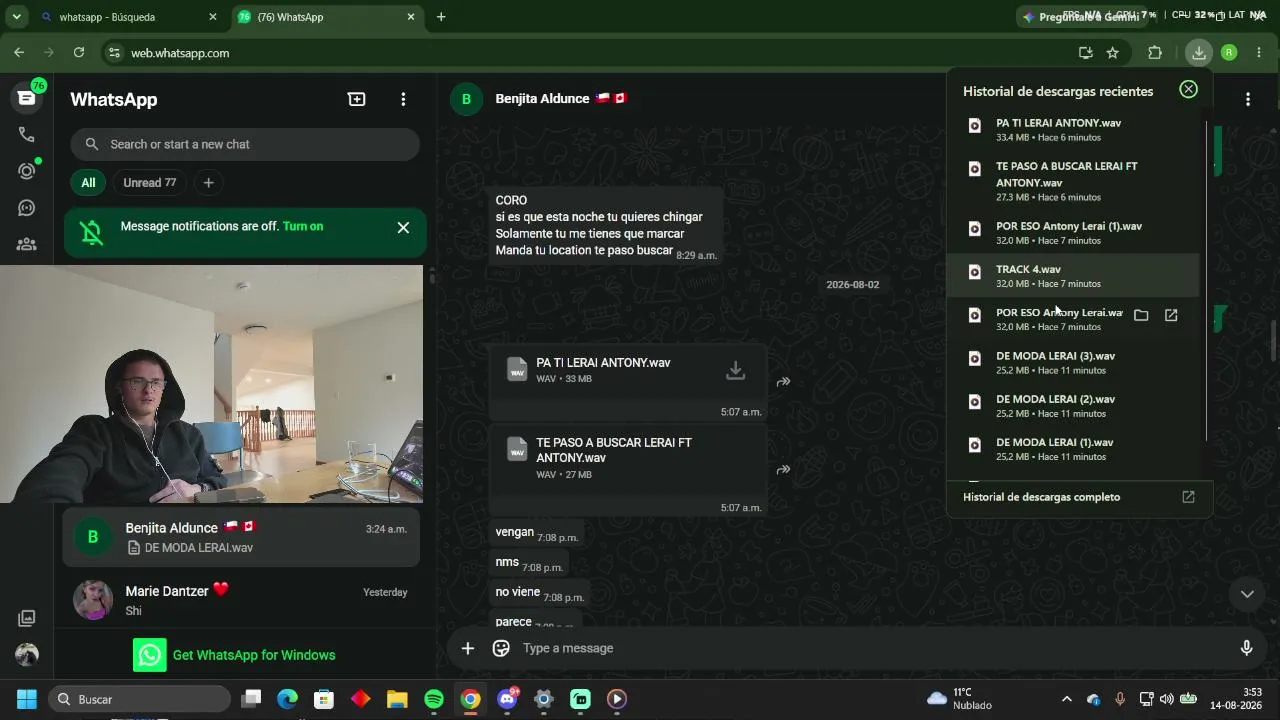
Task: Open the chat options menu in header
Action: coord(1248,99)
